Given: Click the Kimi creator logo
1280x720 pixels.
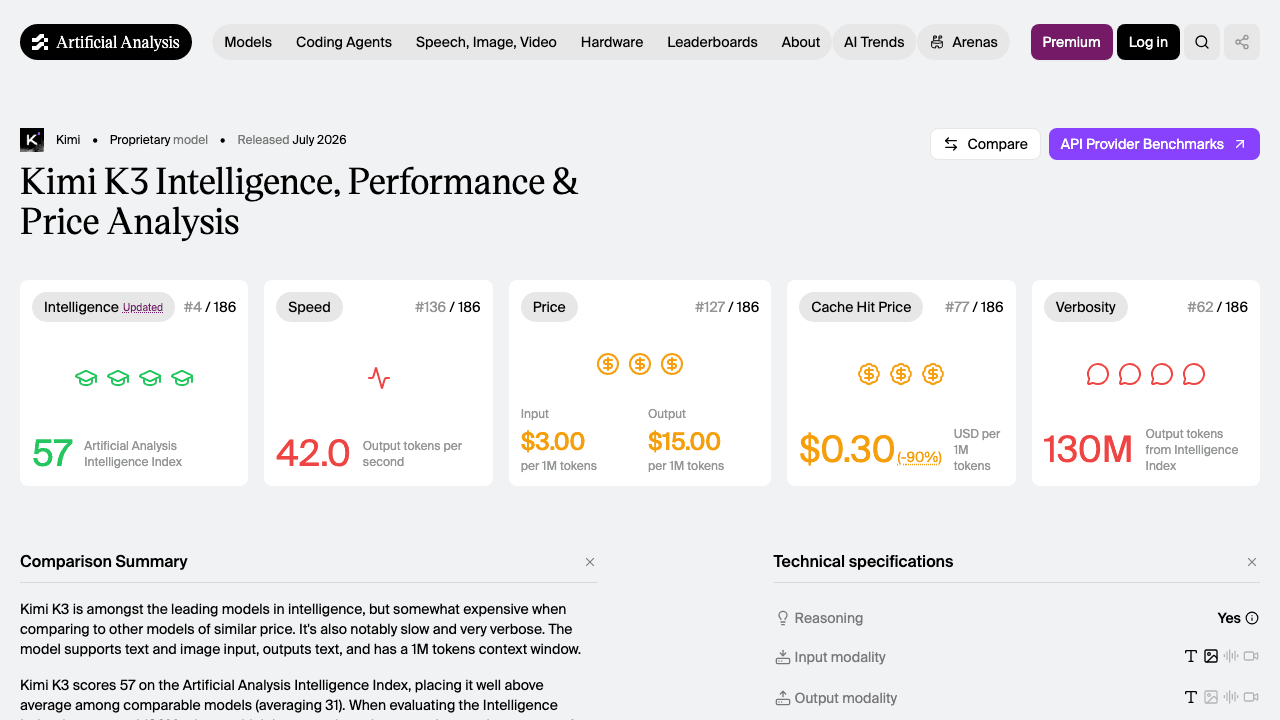Looking at the screenshot, I should (x=32, y=140).
